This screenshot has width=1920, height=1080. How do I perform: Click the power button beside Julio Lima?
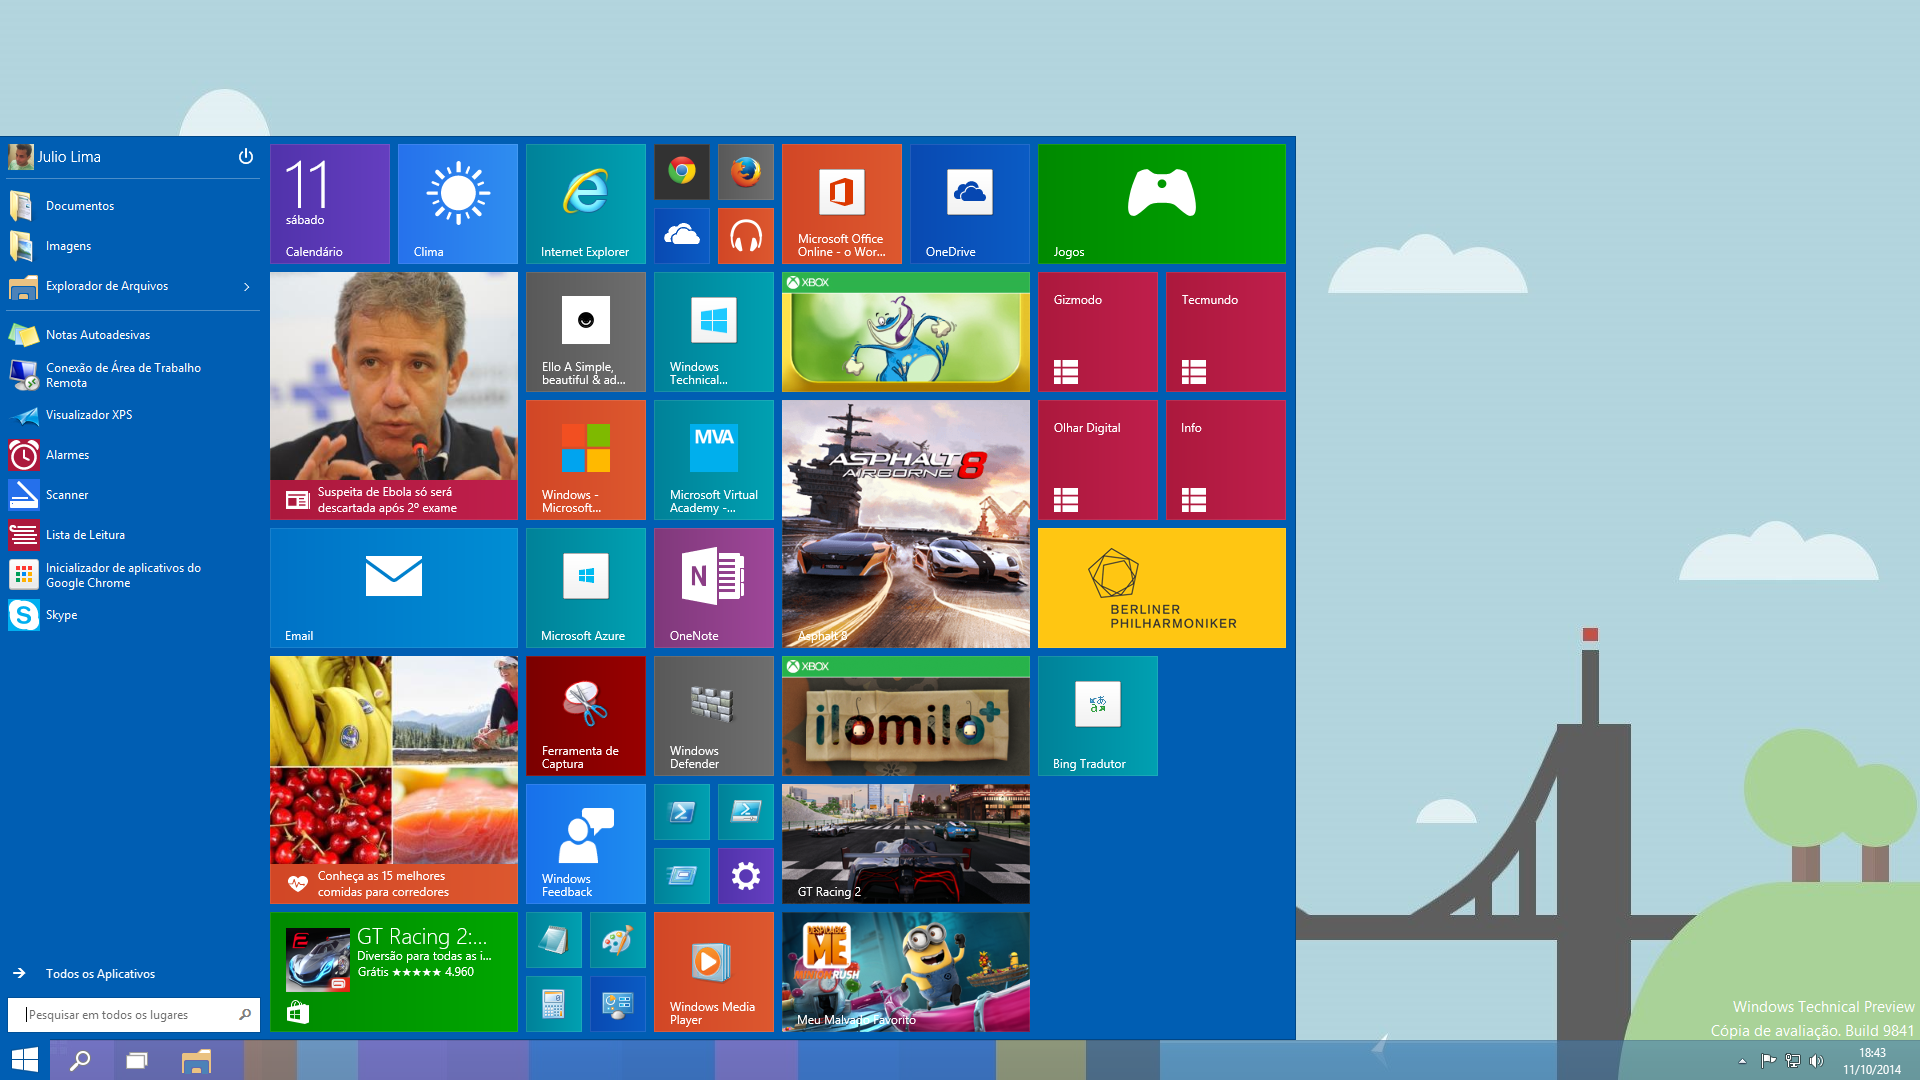[246, 157]
